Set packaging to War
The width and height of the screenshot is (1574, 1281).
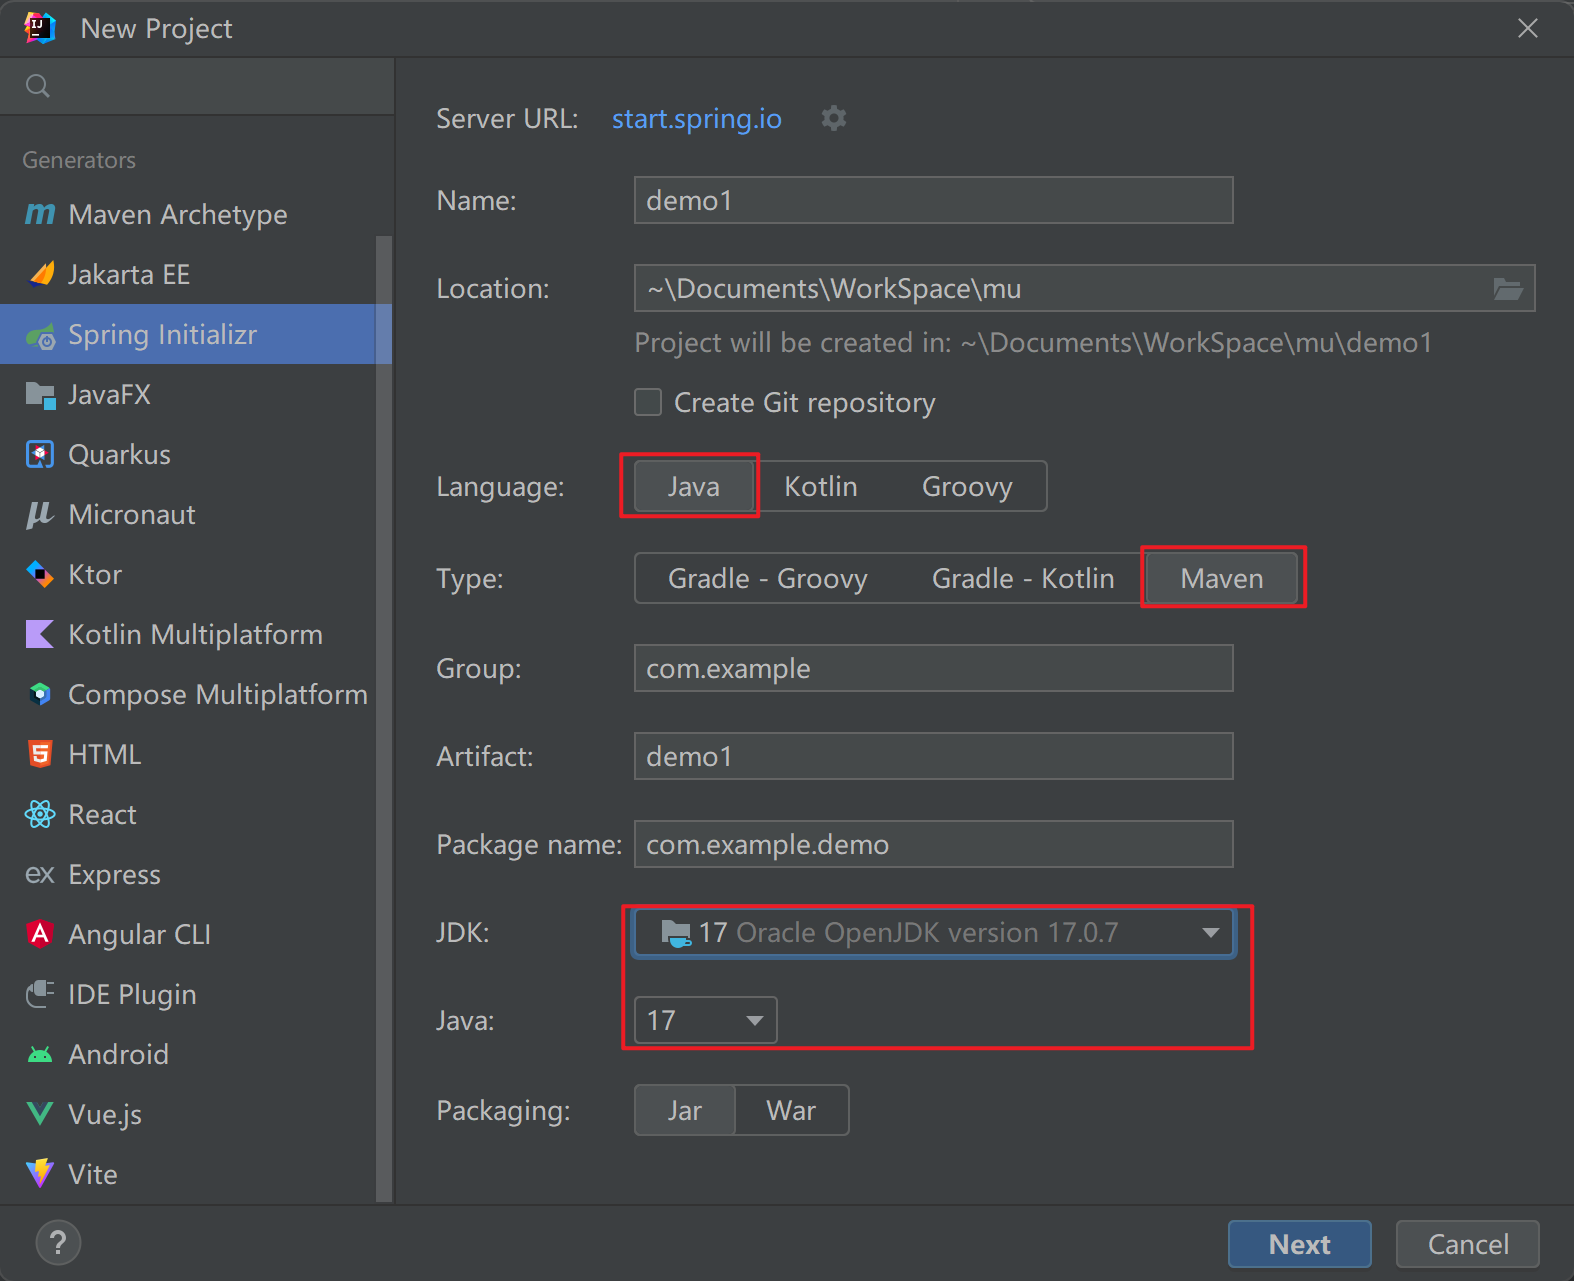[x=790, y=1111]
